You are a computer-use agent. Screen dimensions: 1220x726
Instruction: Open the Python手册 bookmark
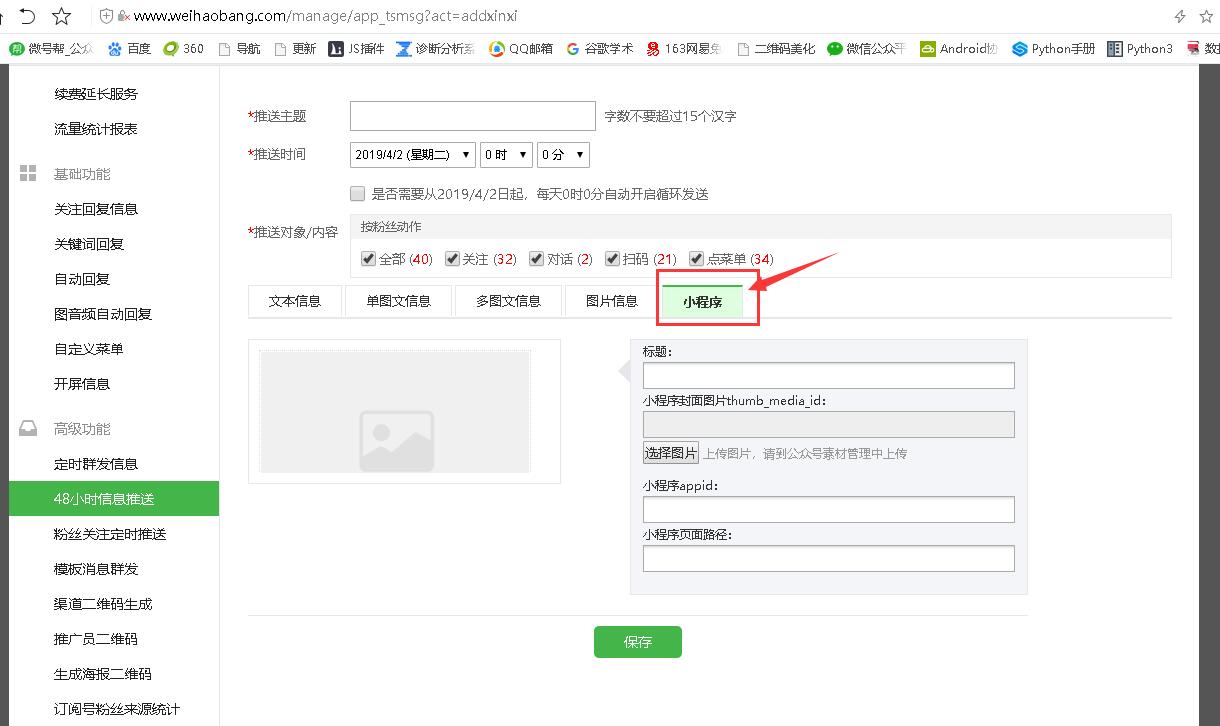click(1053, 48)
